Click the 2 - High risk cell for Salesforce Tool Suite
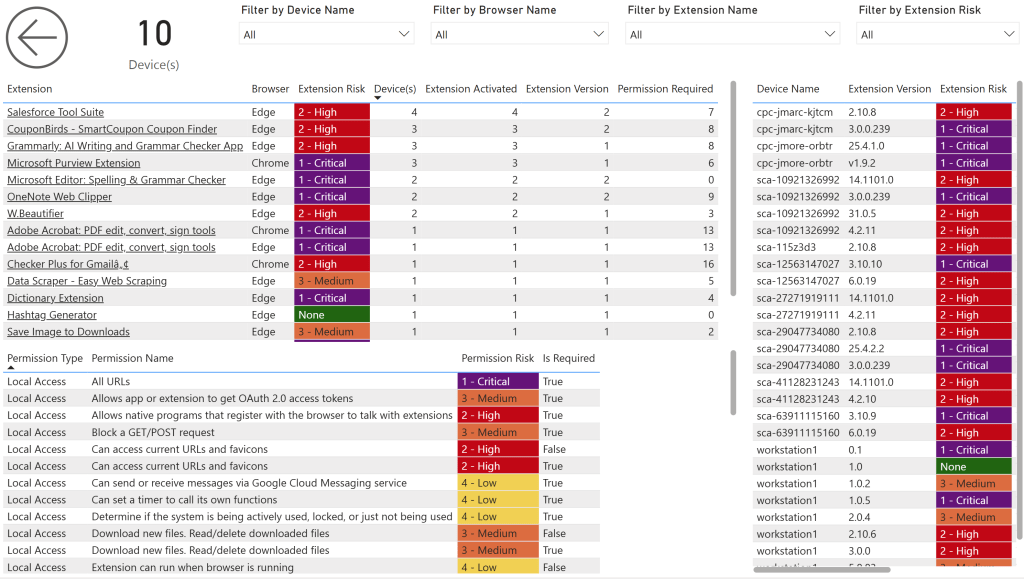Viewport: 1024px width, 579px height. [x=332, y=112]
